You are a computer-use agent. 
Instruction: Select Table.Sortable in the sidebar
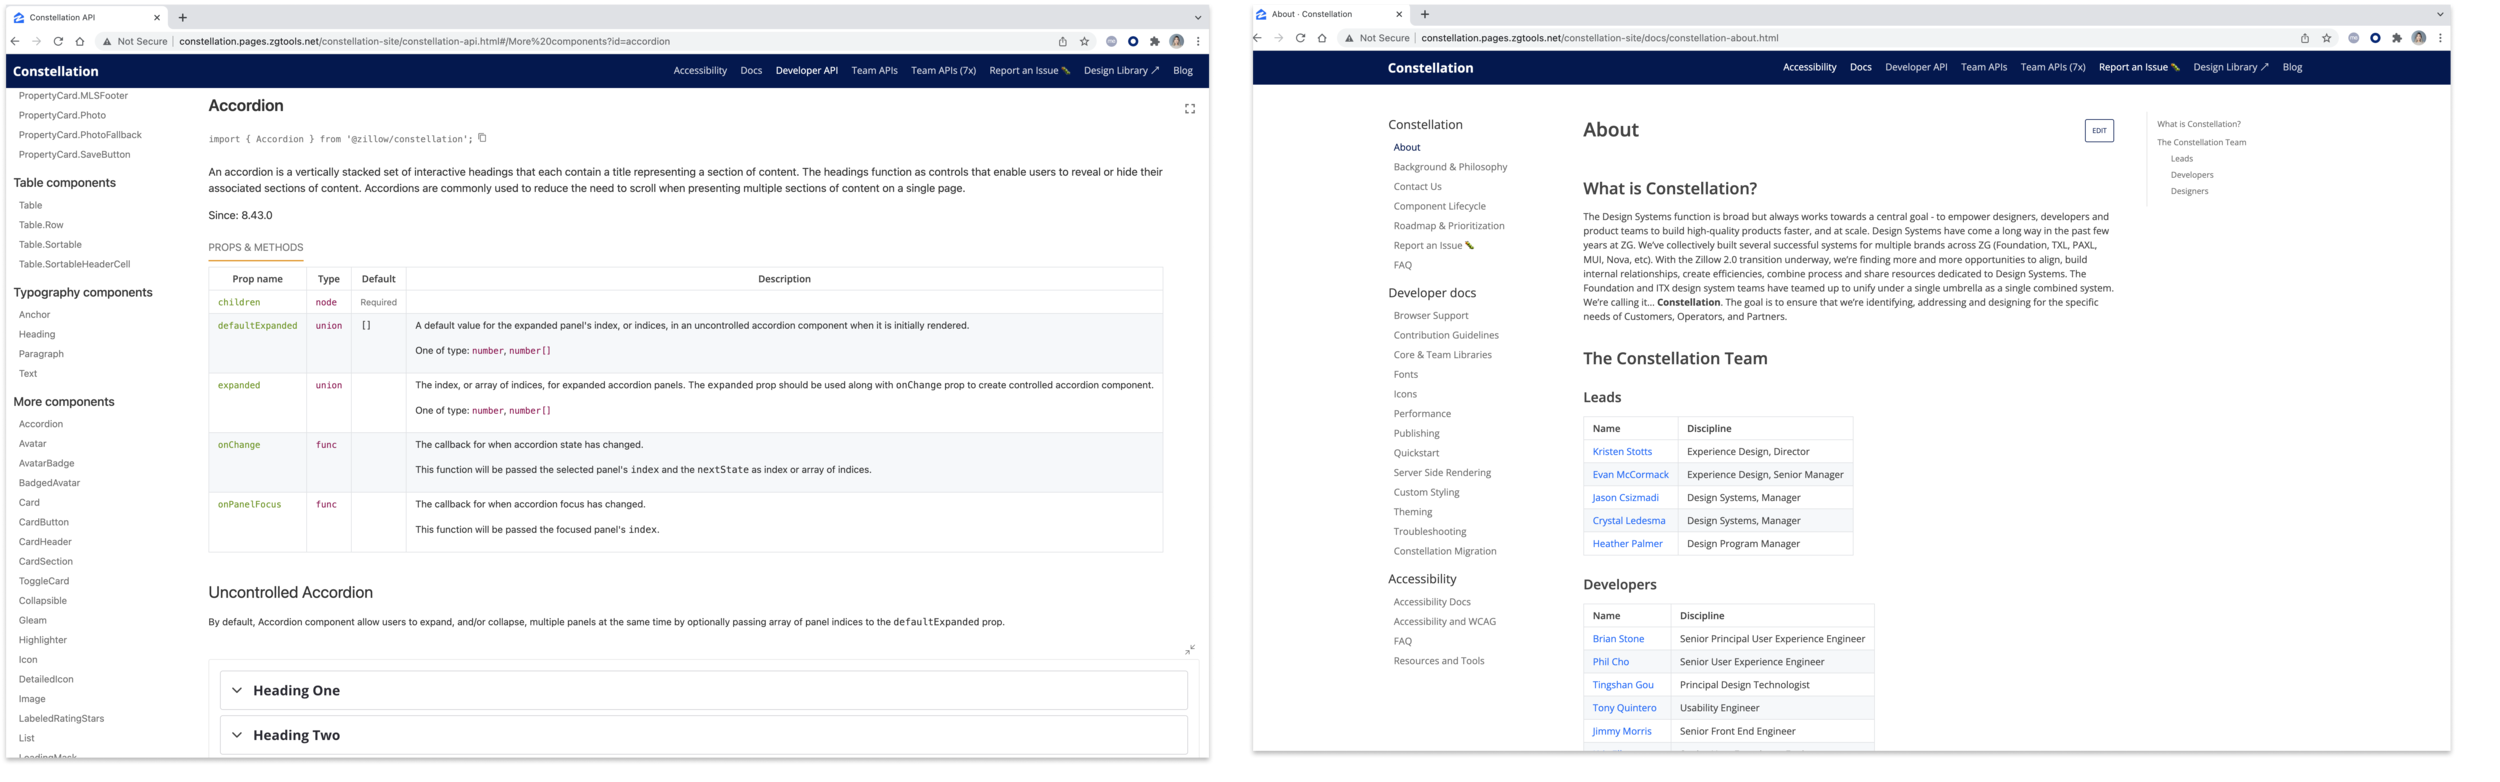50,245
